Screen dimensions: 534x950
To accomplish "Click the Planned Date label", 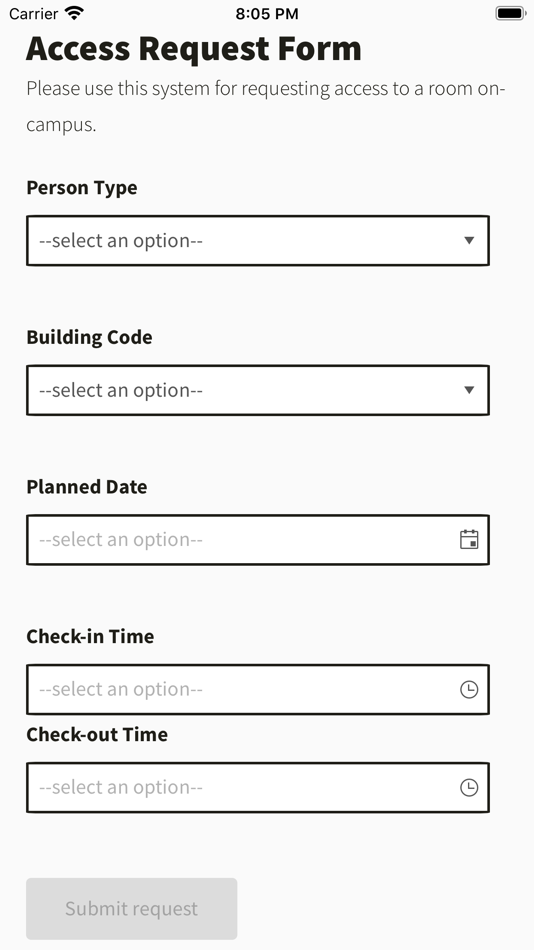I will point(87,487).
